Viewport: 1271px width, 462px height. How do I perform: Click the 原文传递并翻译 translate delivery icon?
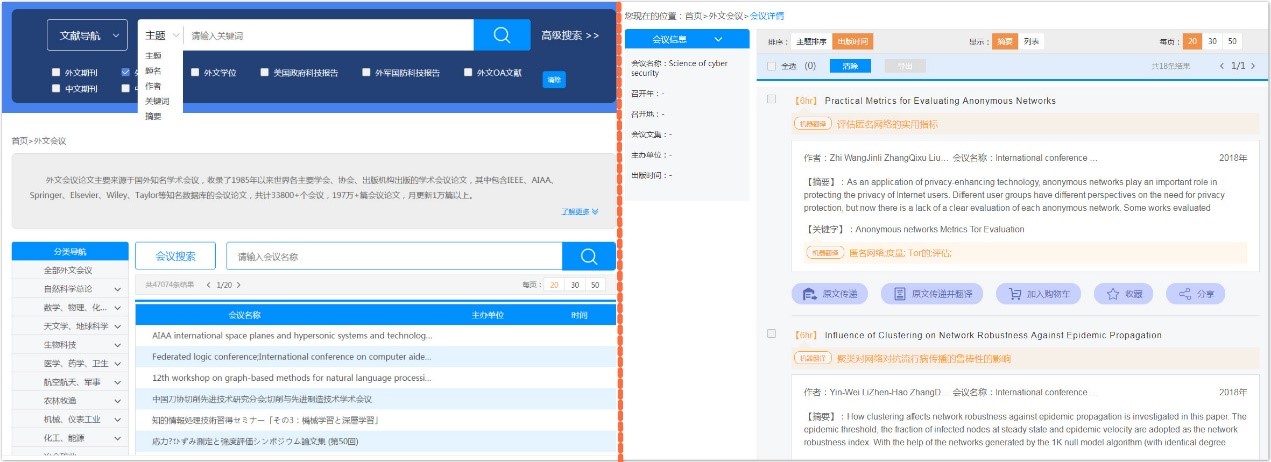pyautogui.click(x=899, y=294)
